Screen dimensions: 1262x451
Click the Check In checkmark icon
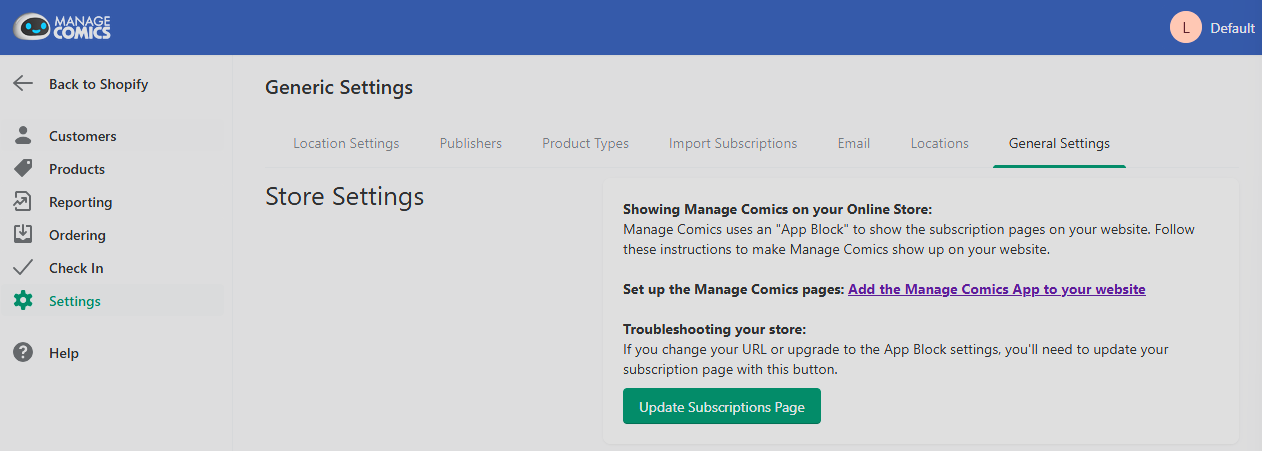pos(23,268)
